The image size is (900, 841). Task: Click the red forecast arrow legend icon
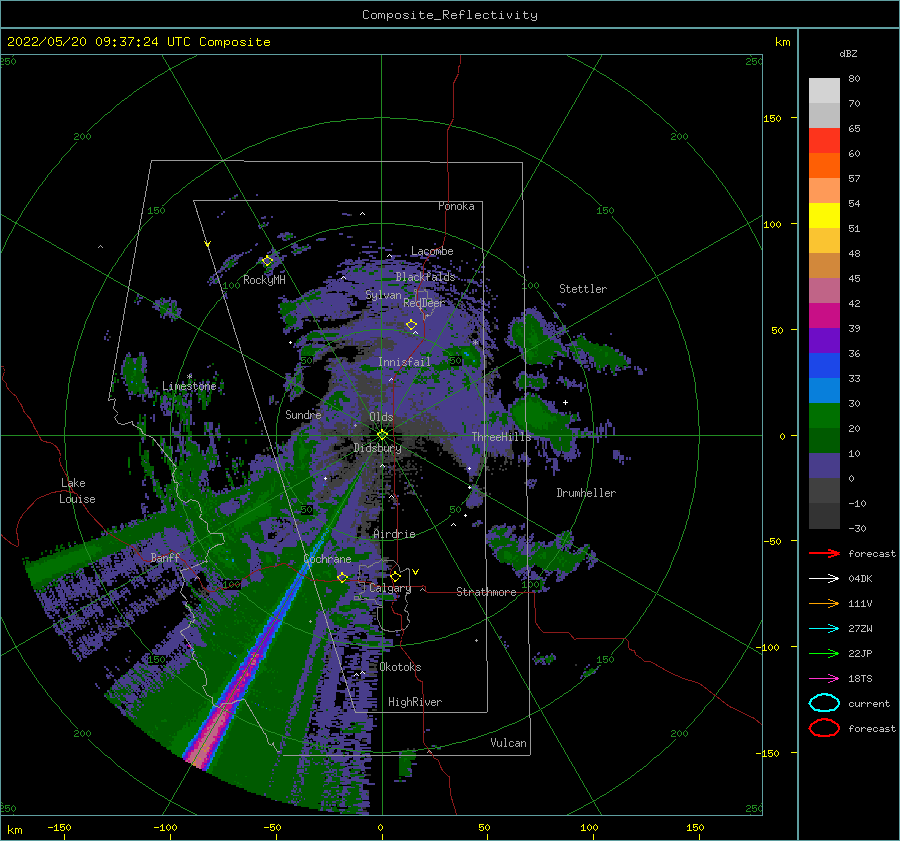pos(824,553)
